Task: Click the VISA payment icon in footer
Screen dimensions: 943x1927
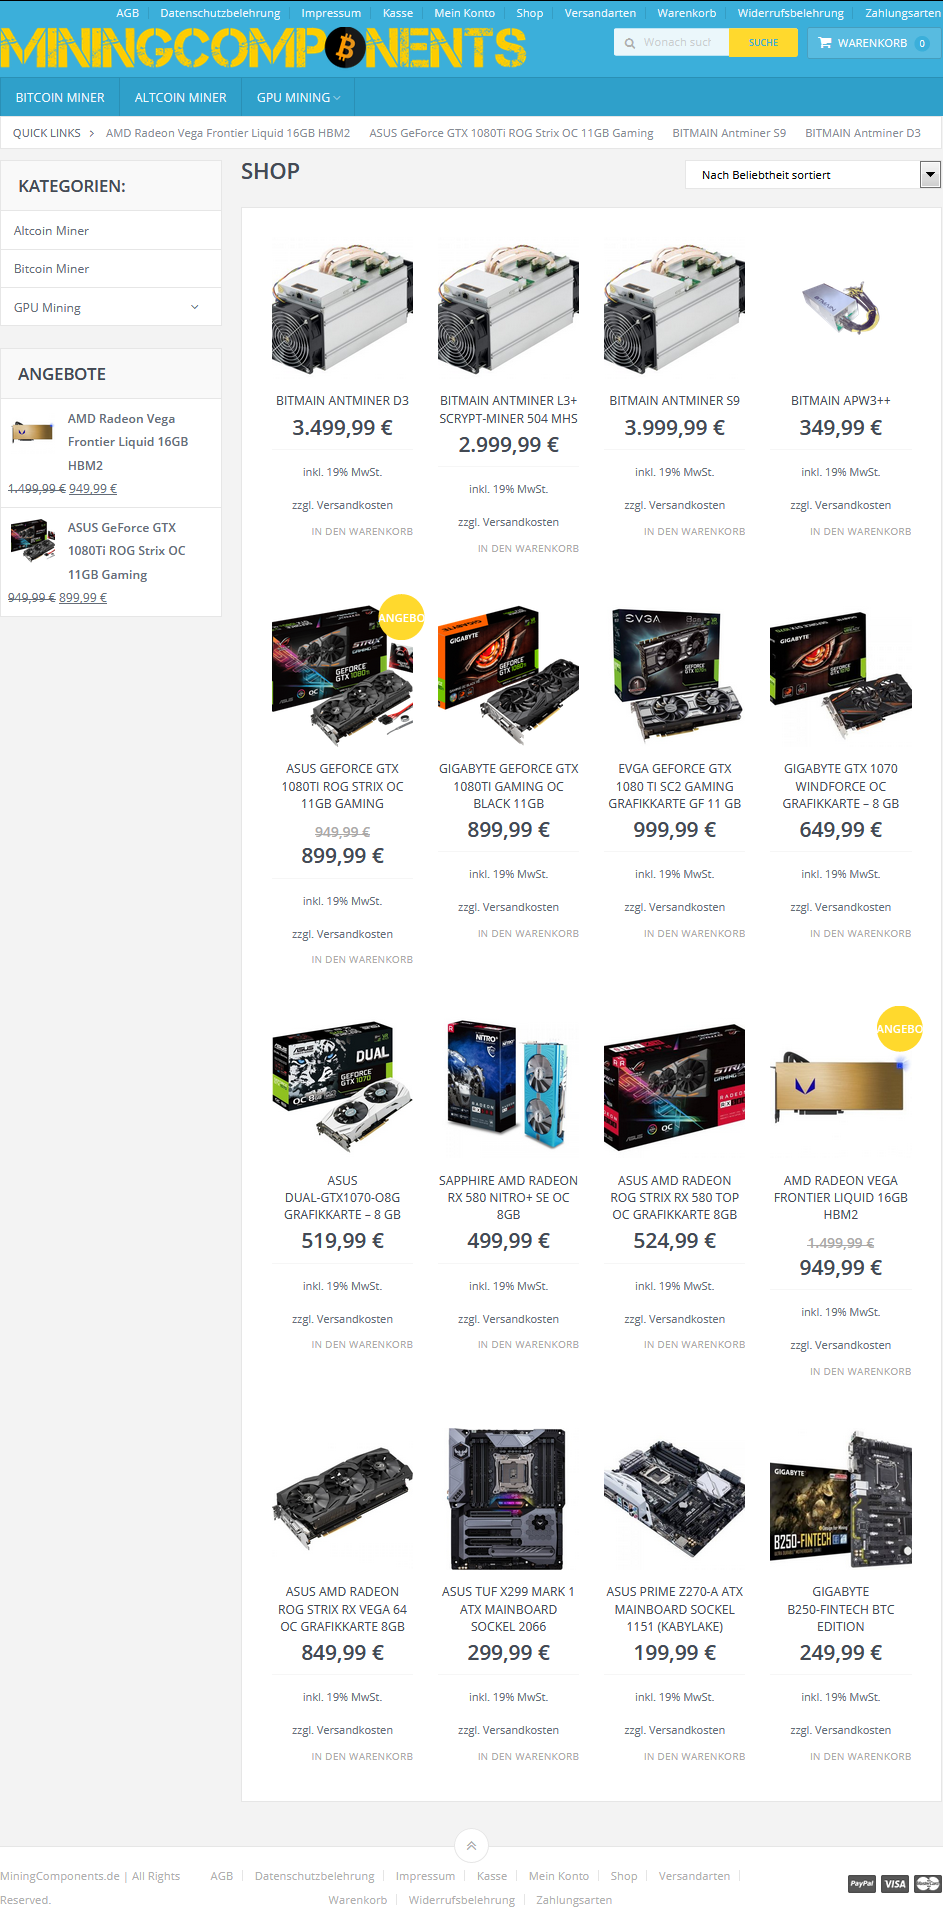Action: point(895,1884)
